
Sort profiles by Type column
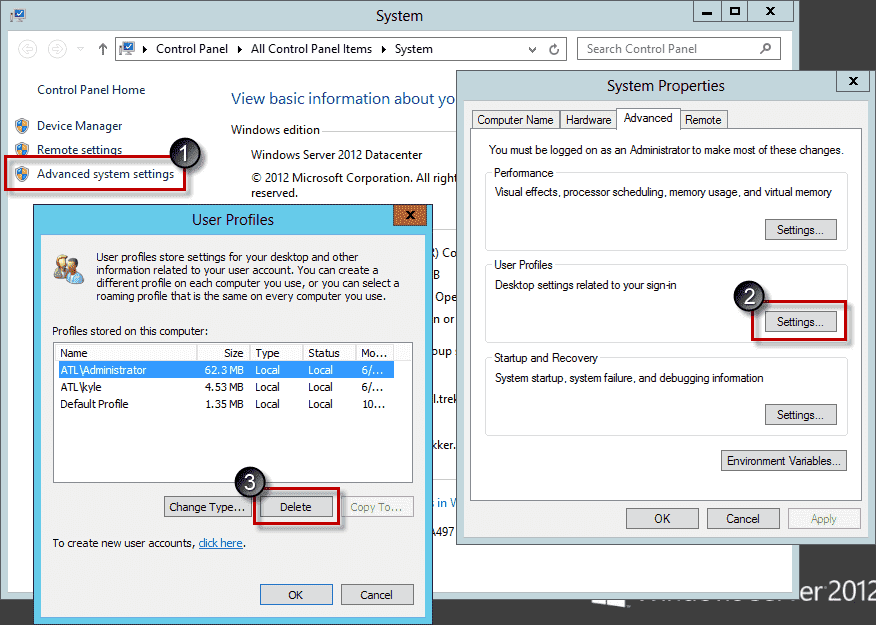click(276, 353)
